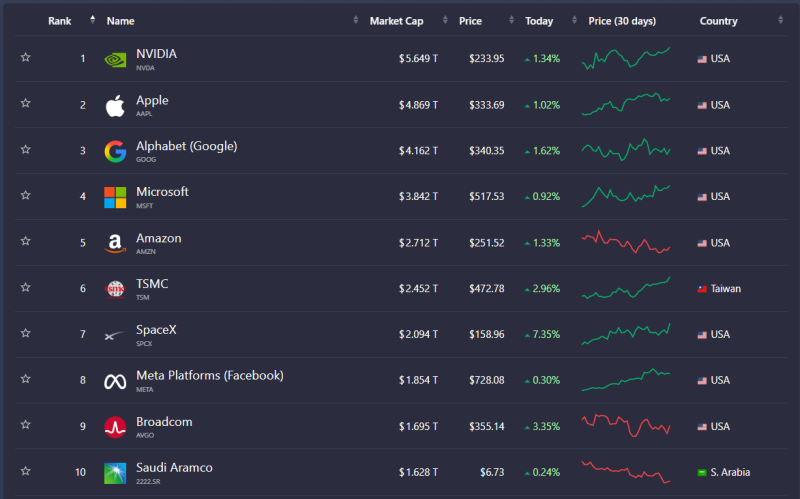Favorite Microsoft using its star
Screen dimensions: 800x499
pyautogui.click(x=26, y=195)
